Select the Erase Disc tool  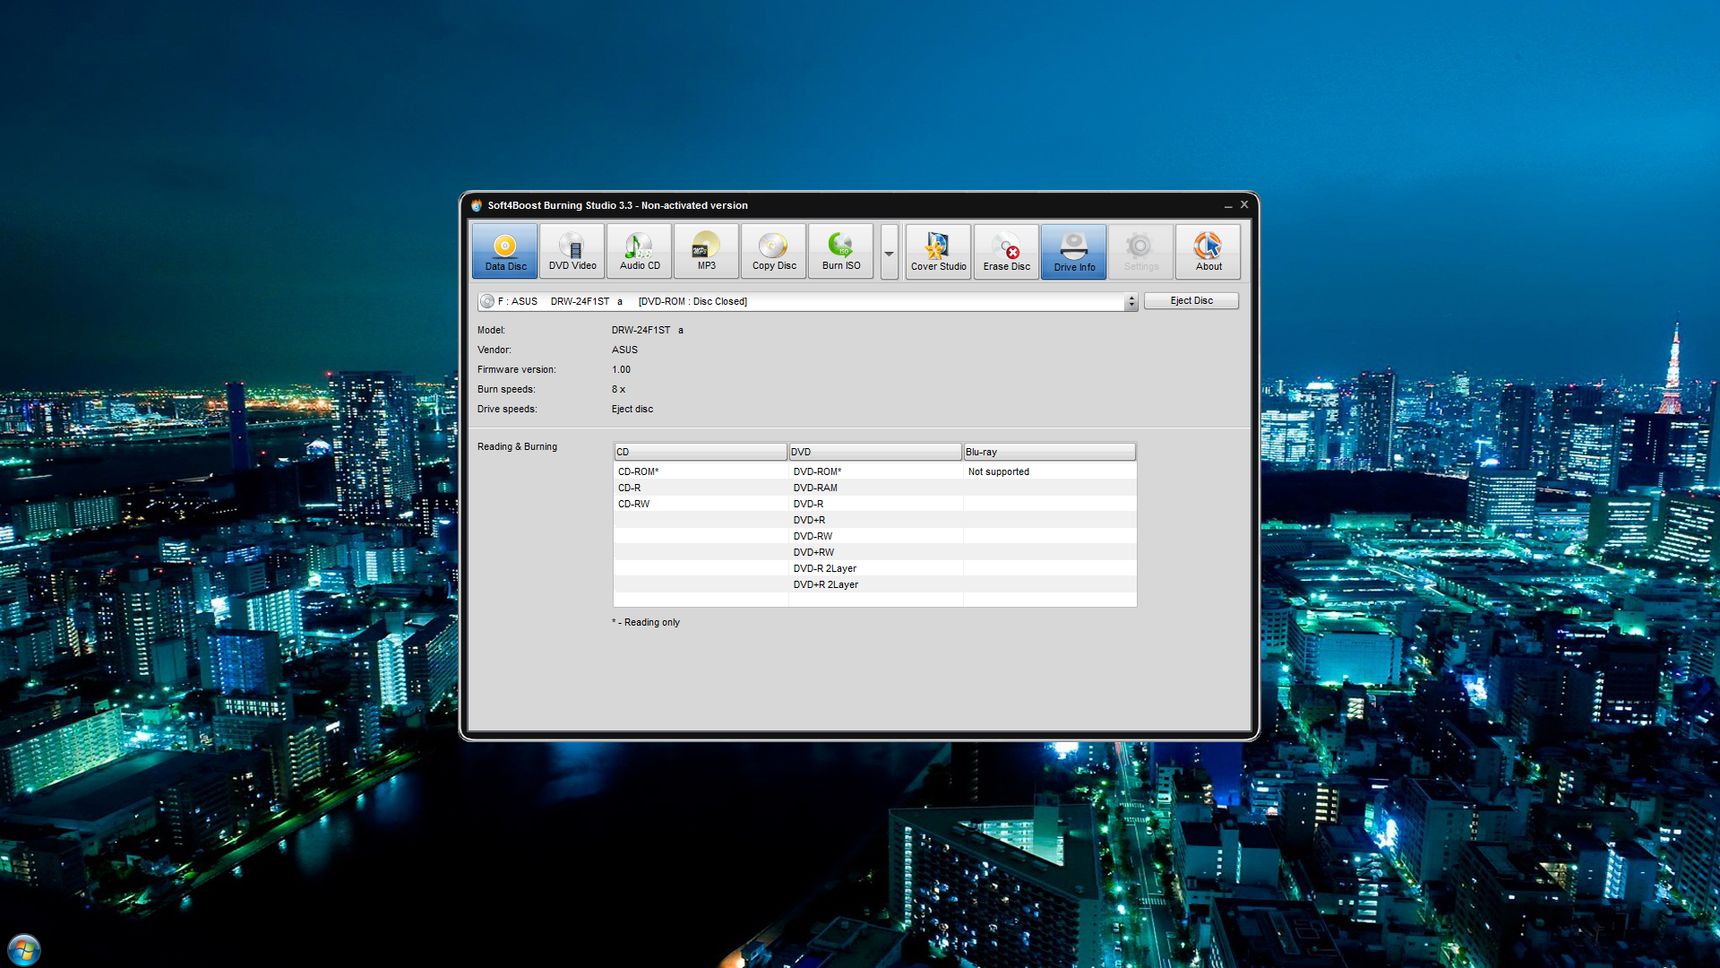[x=1006, y=251]
